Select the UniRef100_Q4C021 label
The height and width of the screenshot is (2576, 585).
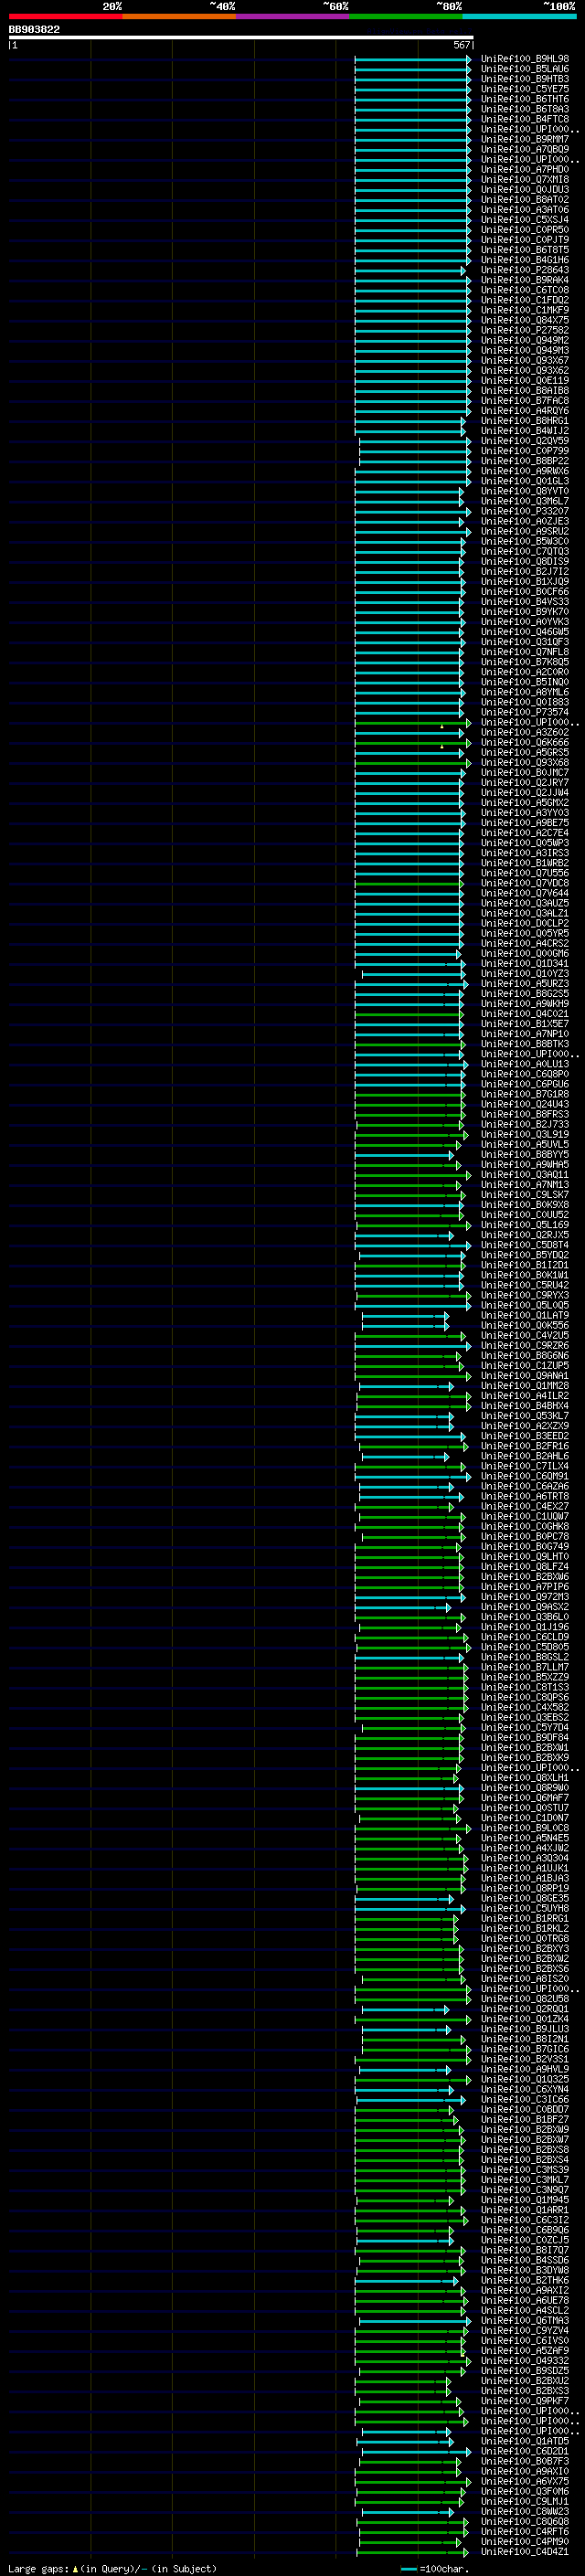point(525,1014)
